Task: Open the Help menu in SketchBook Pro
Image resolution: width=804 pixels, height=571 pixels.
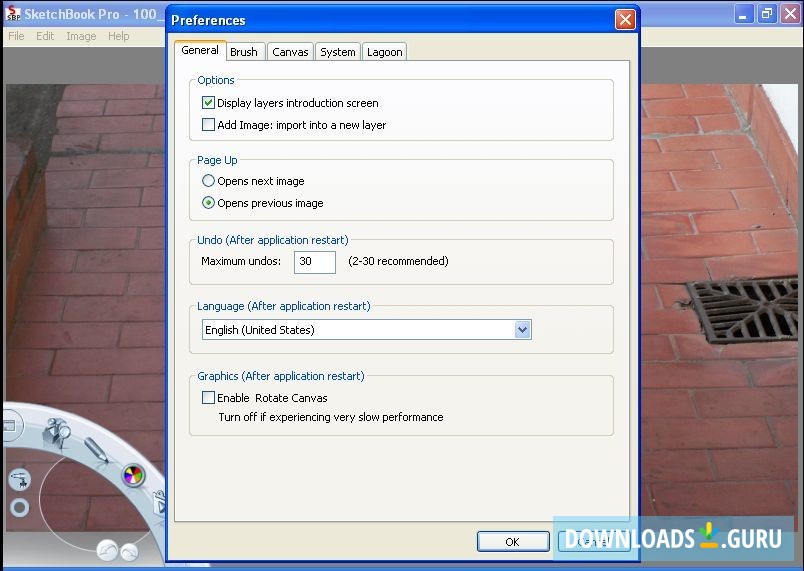Action: [x=118, y=36]
